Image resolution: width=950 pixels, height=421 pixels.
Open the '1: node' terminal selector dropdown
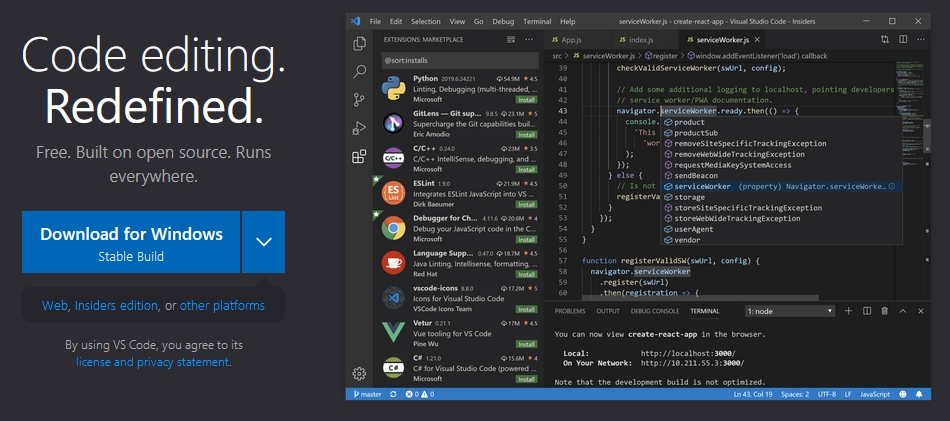(x=790, y=311)
